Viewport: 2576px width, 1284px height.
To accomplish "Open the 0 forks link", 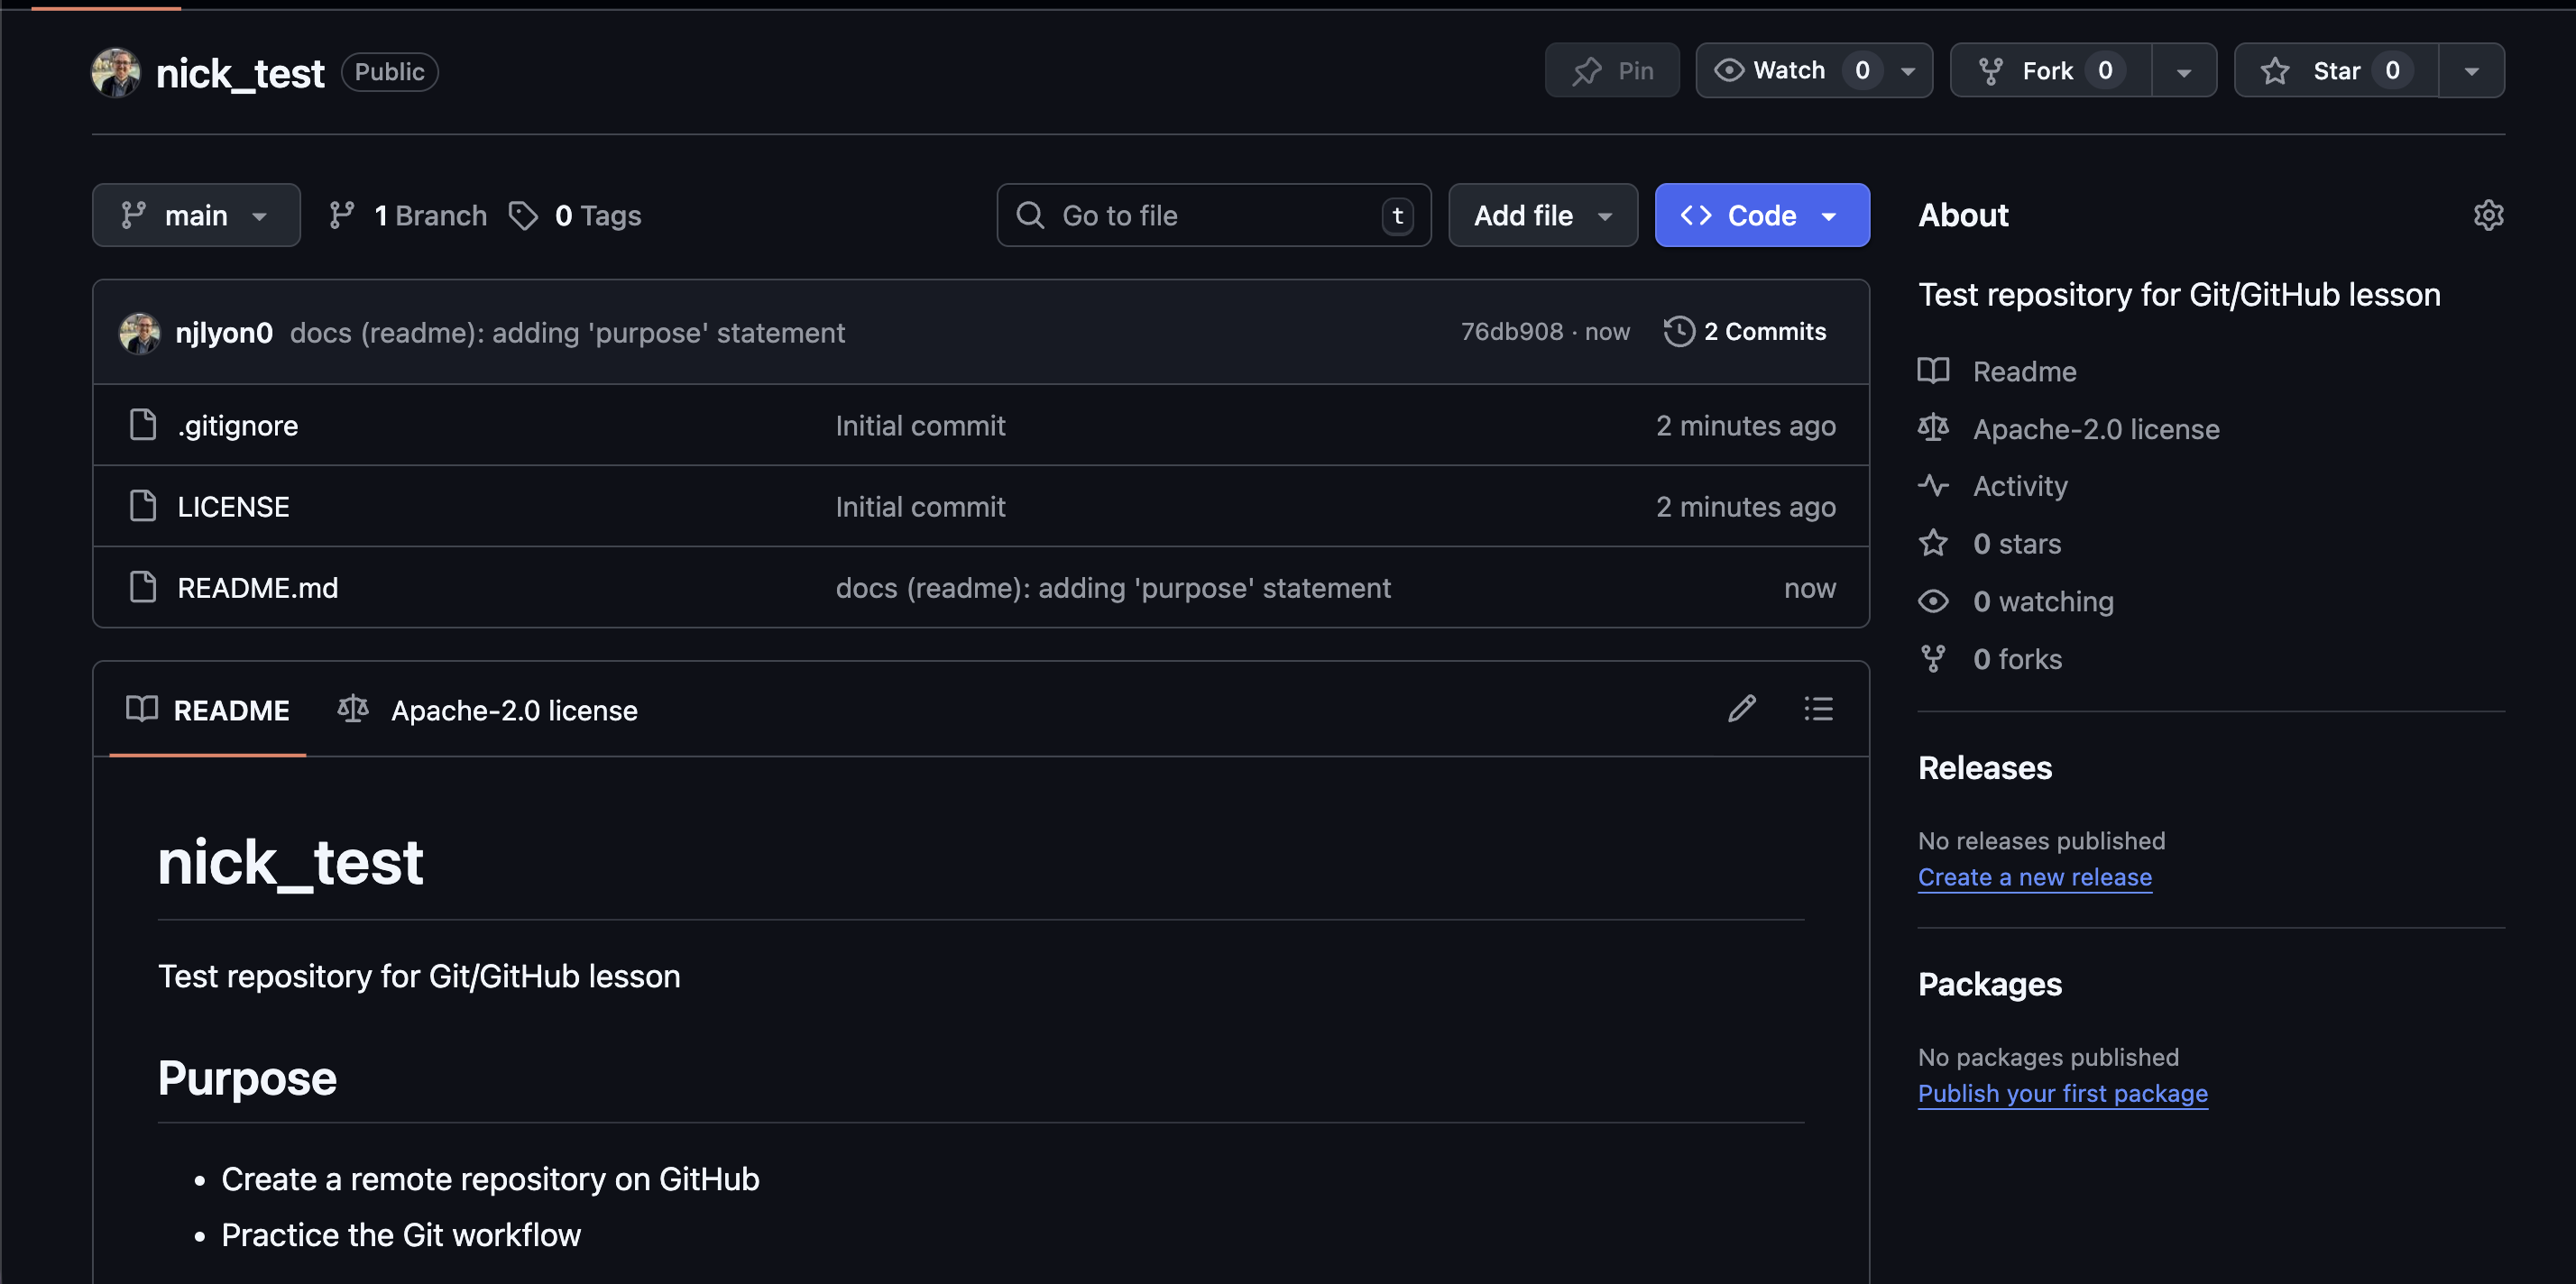I will coord(2017,659).
